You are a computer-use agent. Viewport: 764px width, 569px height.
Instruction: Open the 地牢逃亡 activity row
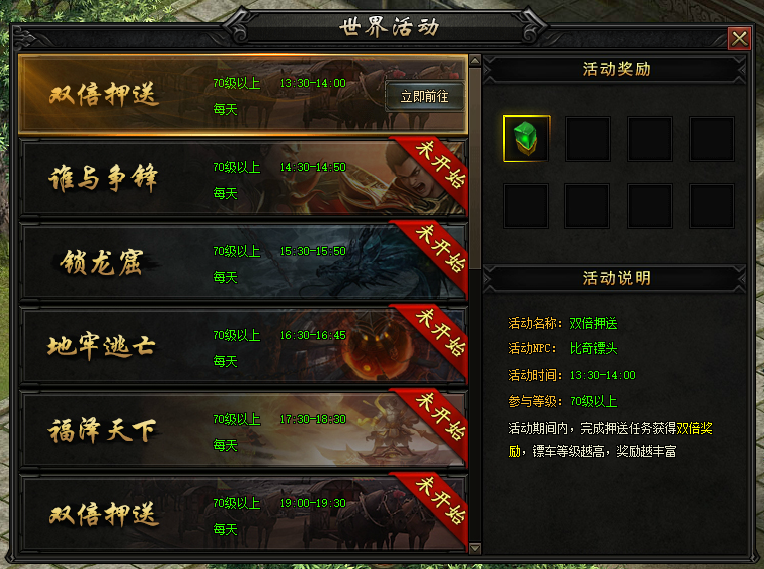coord(243,346)
